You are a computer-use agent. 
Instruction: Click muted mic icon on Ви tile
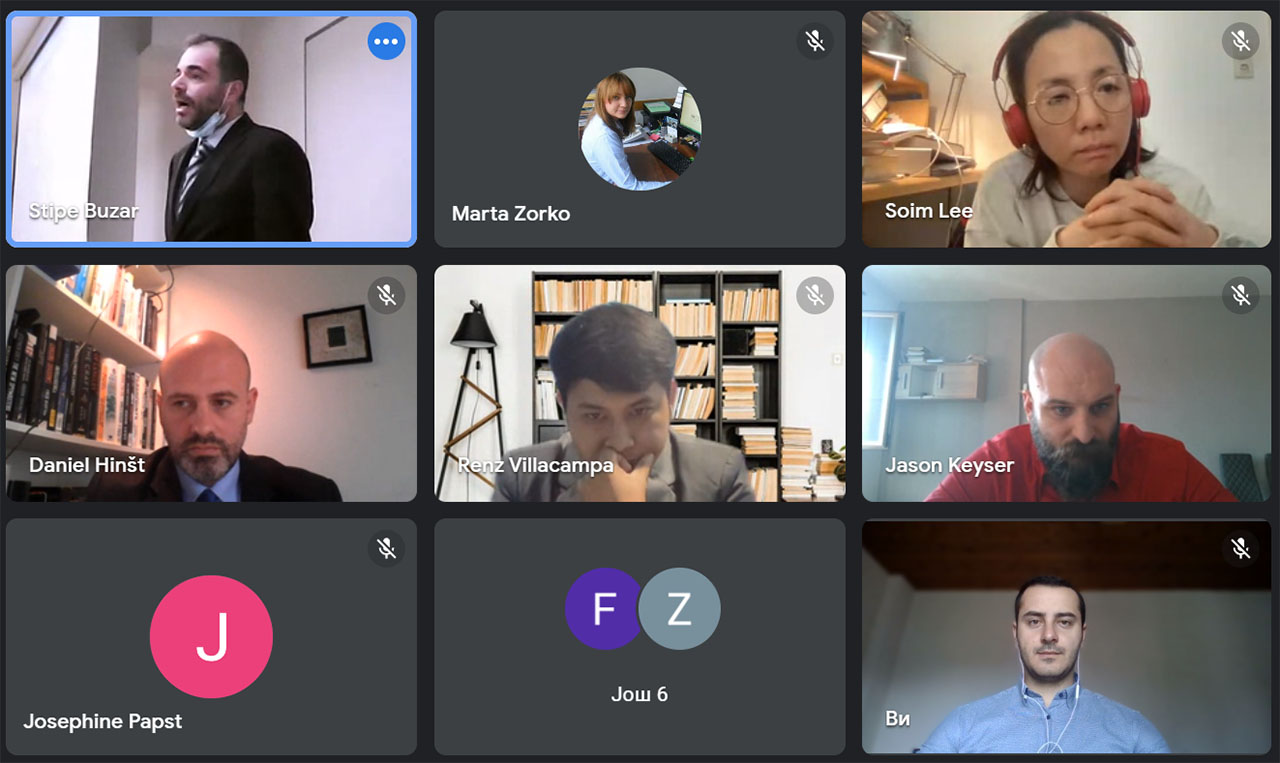click(1241, 548)
